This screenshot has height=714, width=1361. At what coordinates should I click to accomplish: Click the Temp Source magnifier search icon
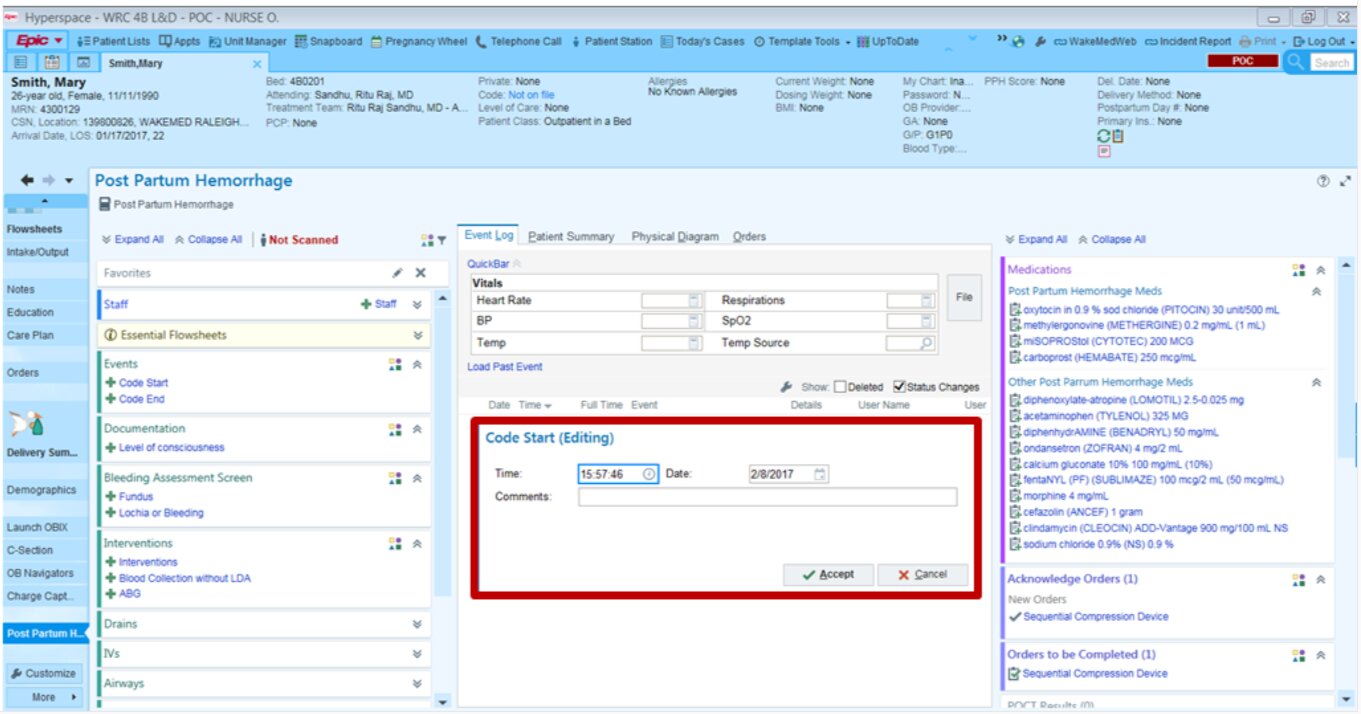[x=926, y=343]
